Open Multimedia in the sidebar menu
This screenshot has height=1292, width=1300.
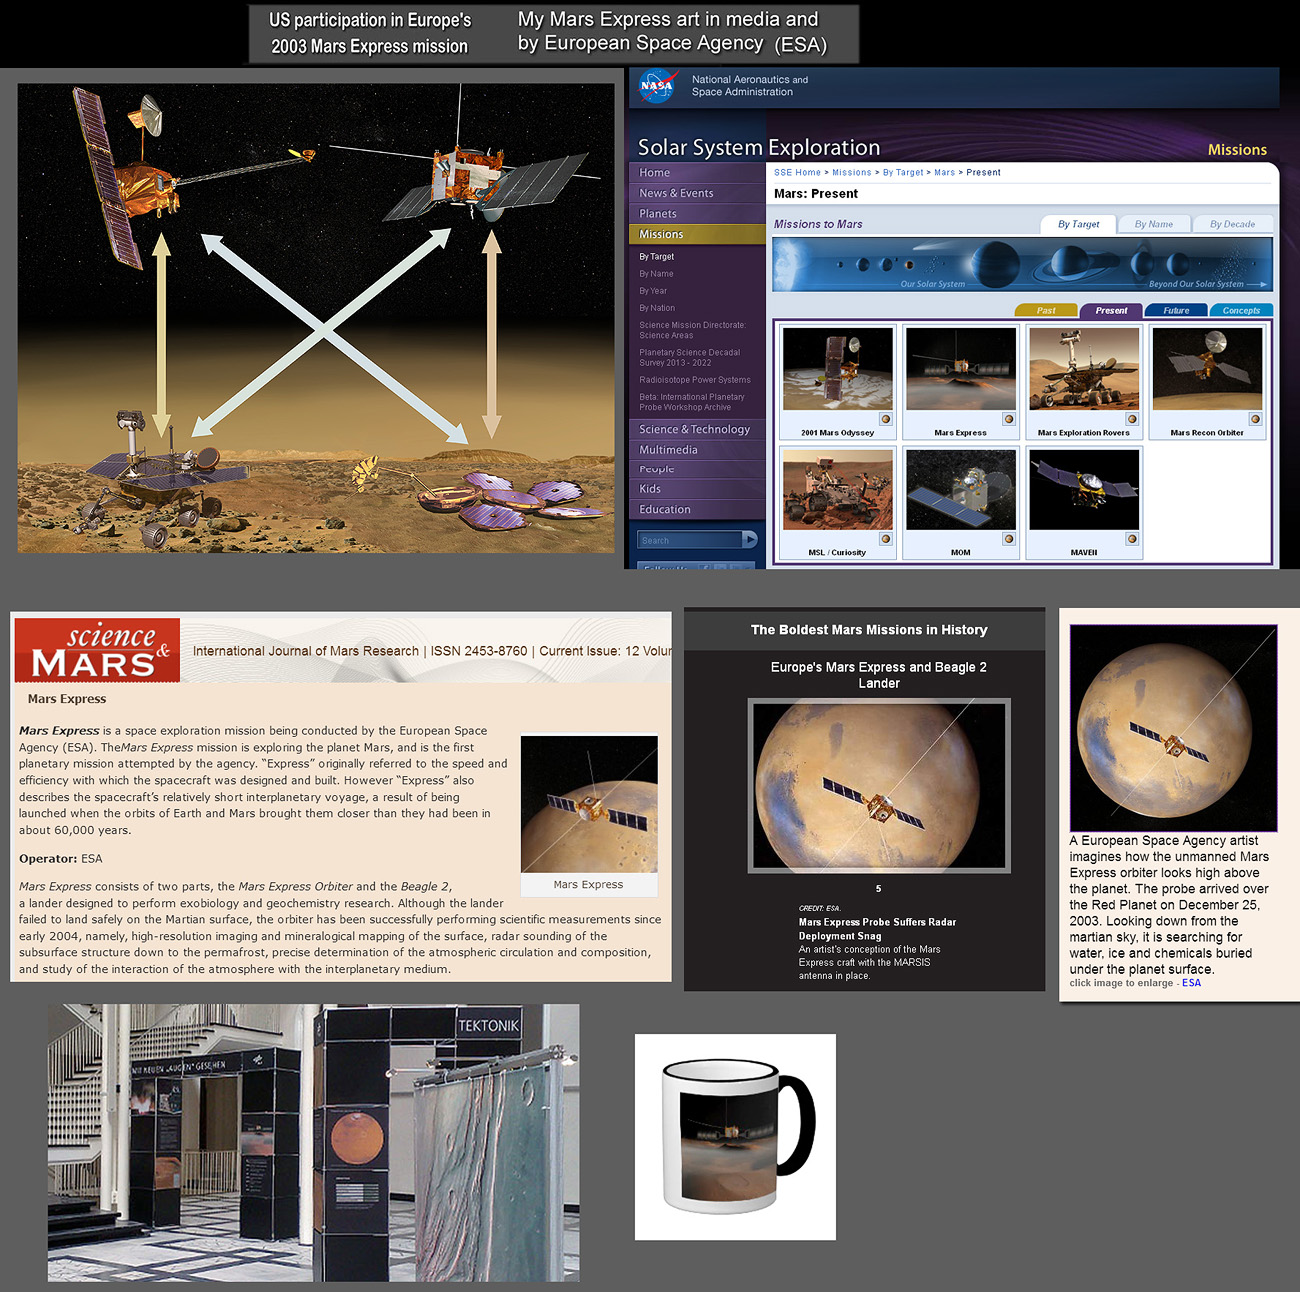(x=668, y=450)
